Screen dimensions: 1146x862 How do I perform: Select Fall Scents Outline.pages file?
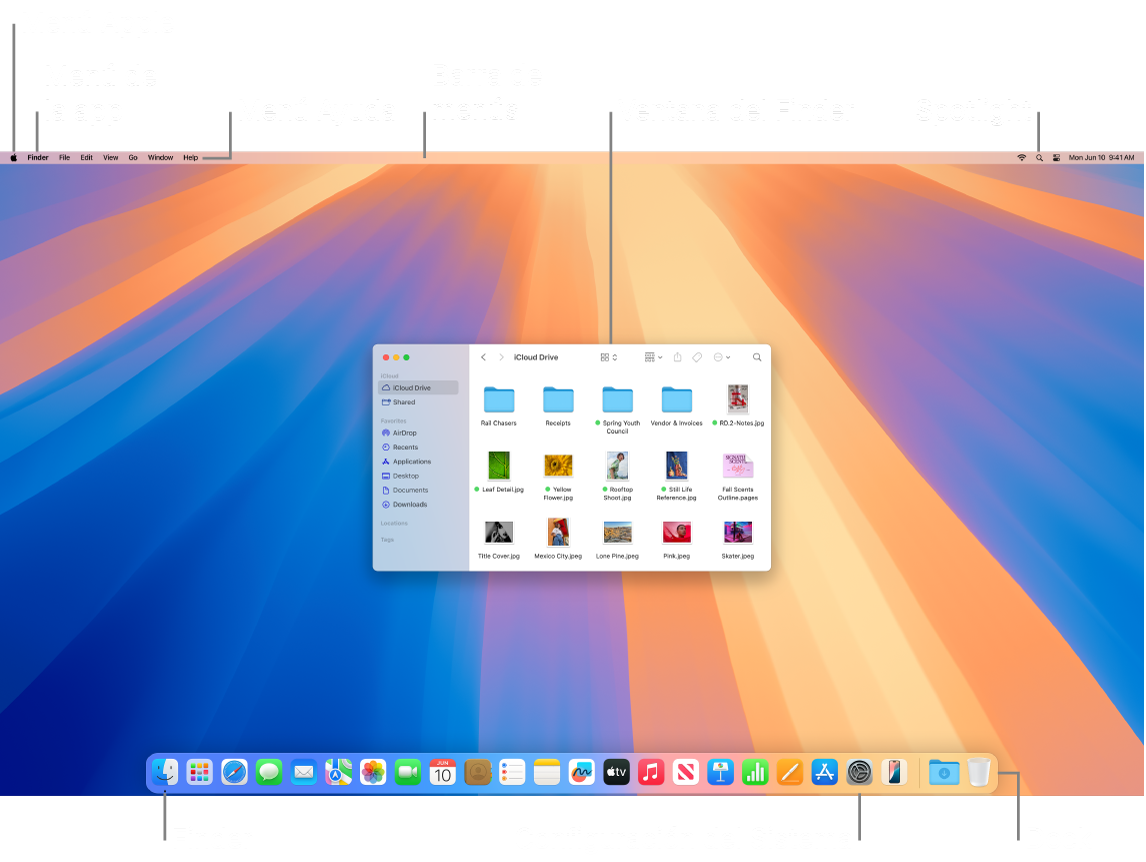click(x=737, y=476)
